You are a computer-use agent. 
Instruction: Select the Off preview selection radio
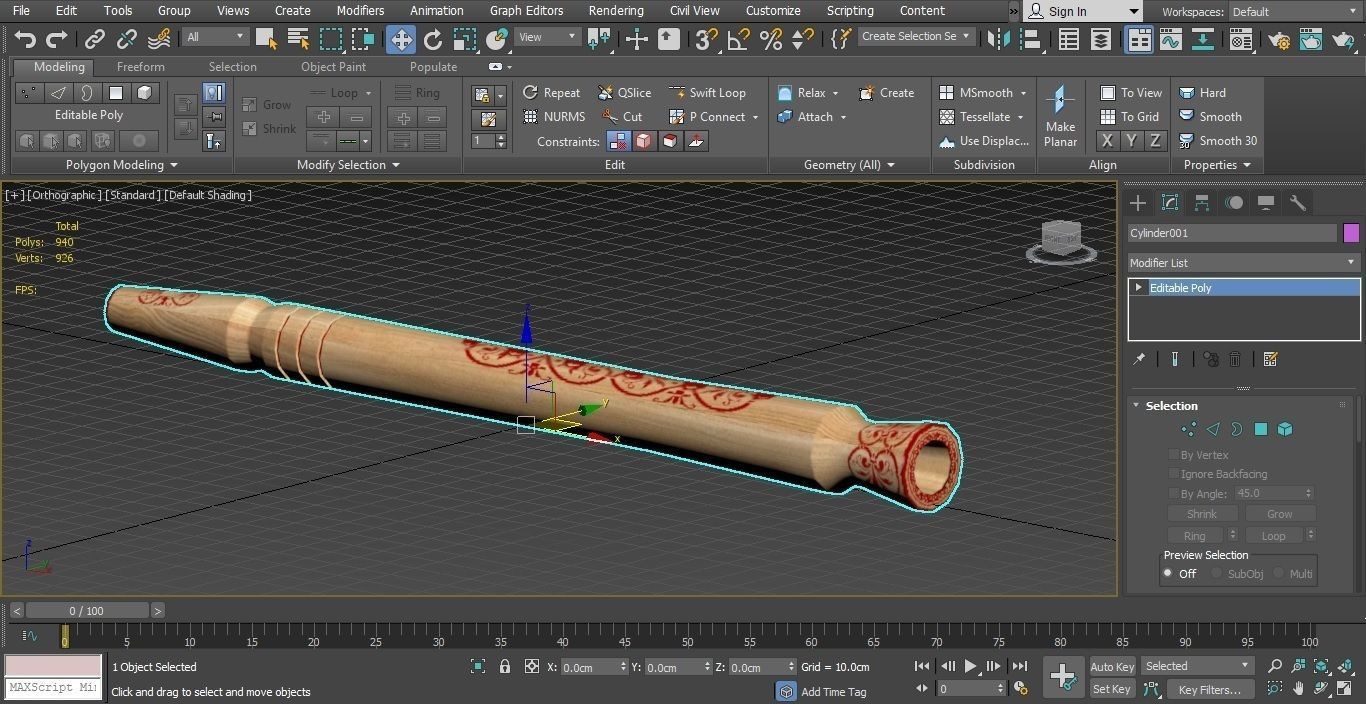[1167, 574]
